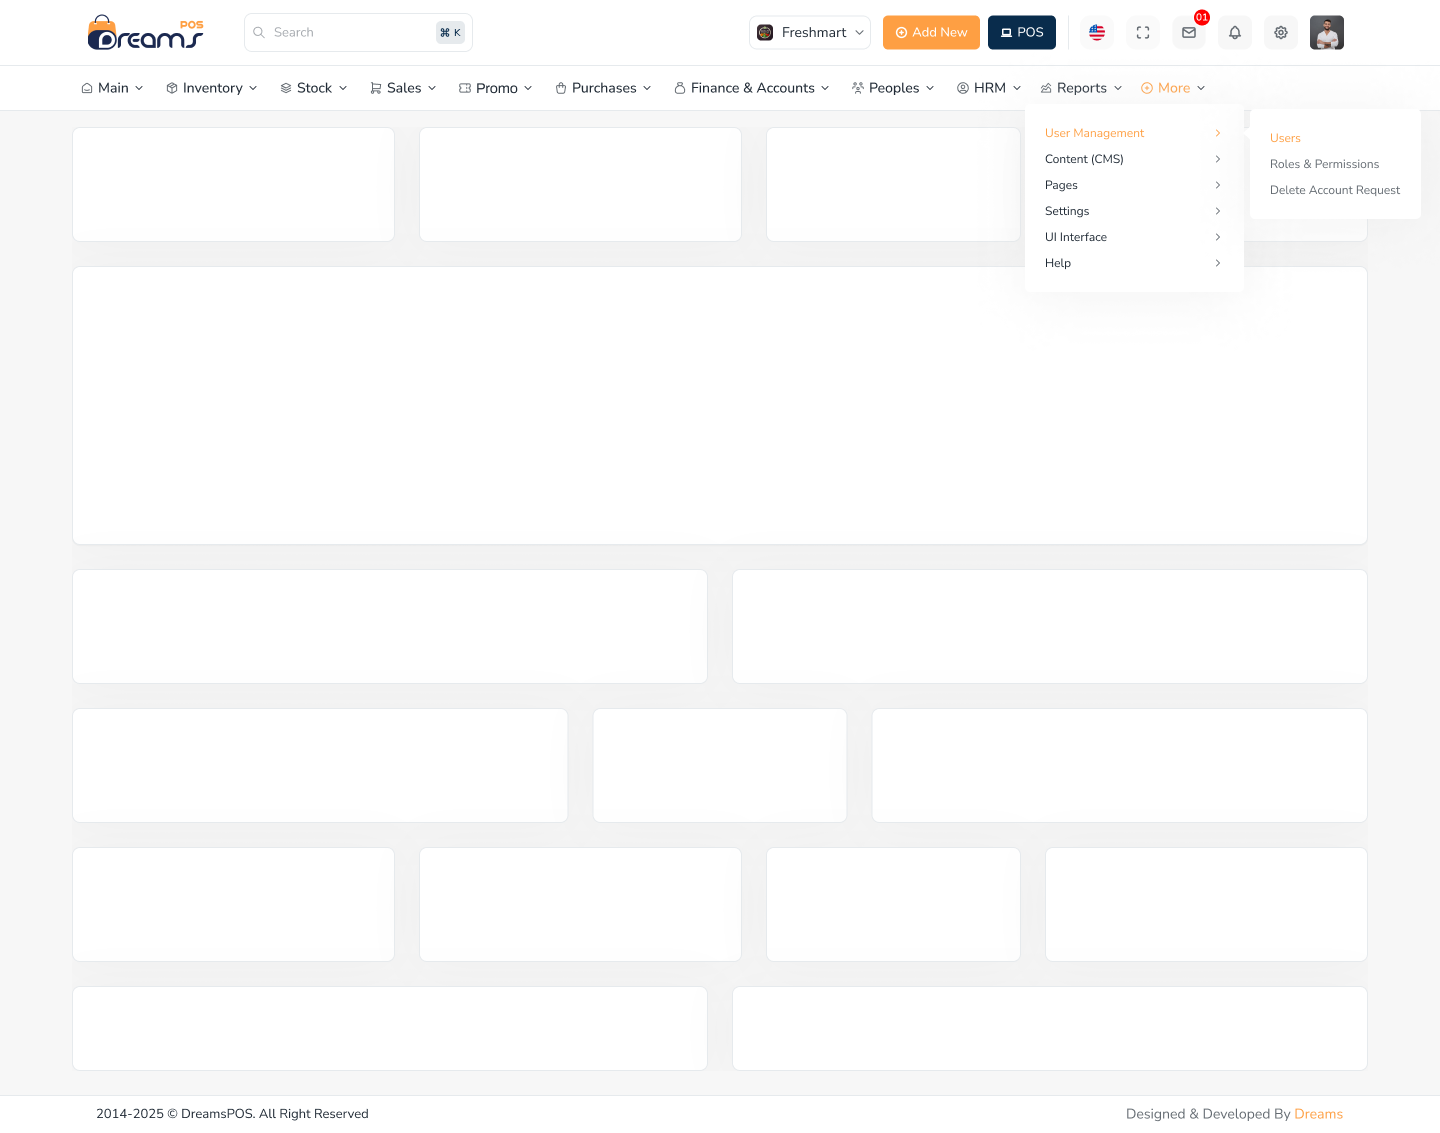Screen dimensions: 1440x1133
Task: Select Users from User Management submenu
Action: pos(1285,138)
